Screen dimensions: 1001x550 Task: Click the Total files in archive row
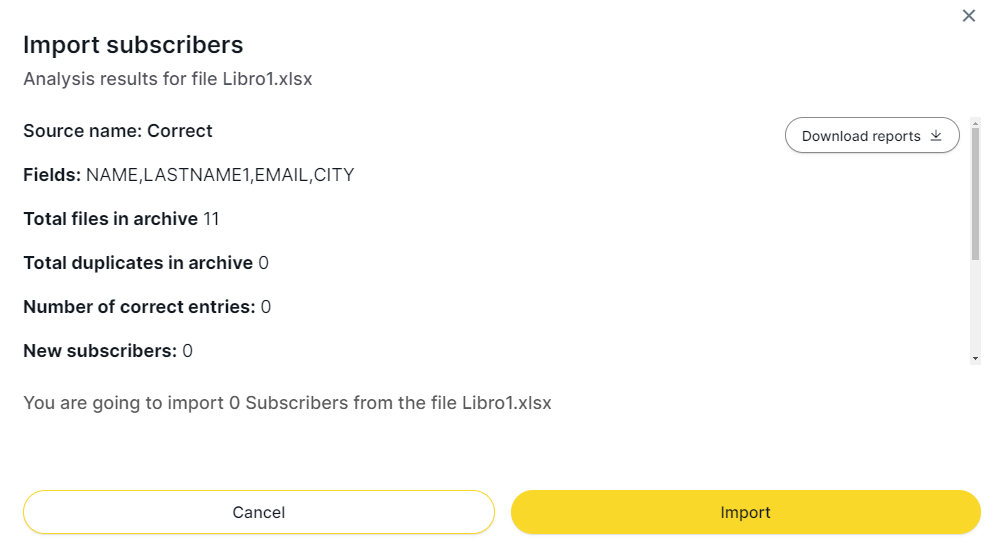click(x=121, y=219)
